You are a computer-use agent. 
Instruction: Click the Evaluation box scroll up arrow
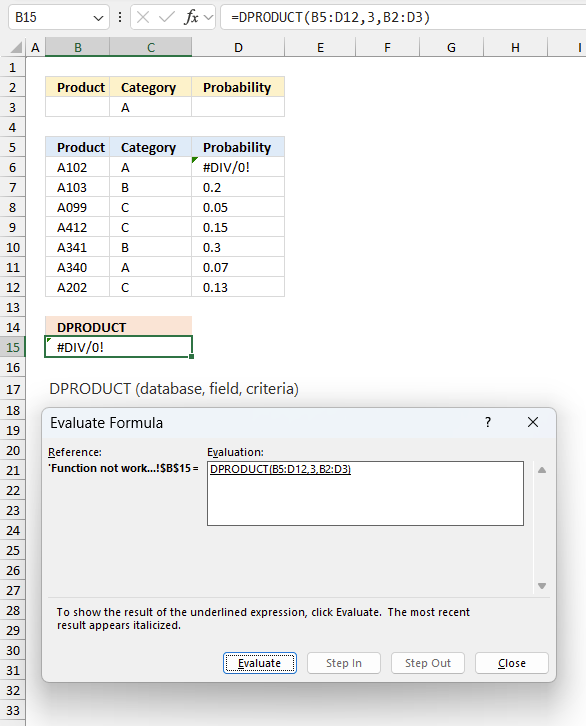pos(542,470)
